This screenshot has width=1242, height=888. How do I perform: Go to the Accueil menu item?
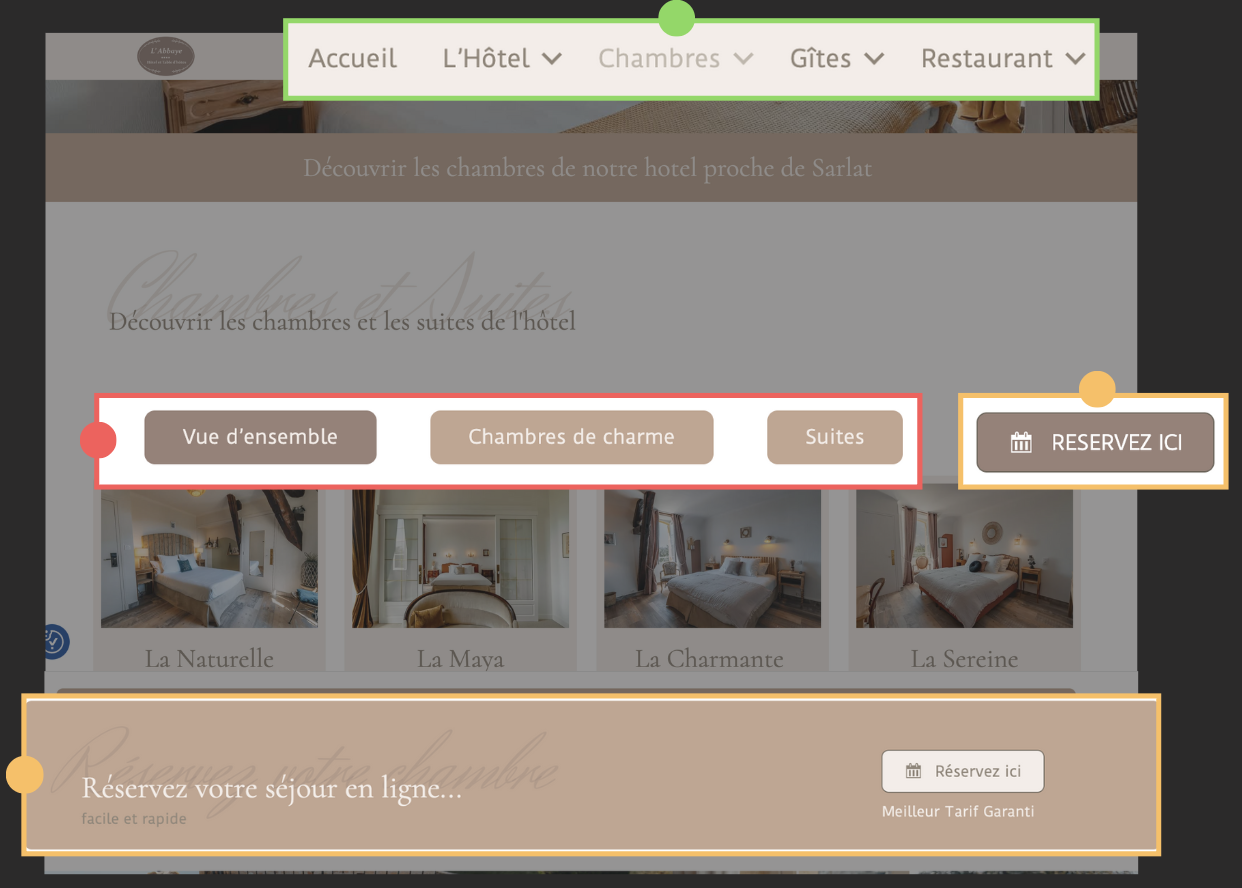coord(353,59)
